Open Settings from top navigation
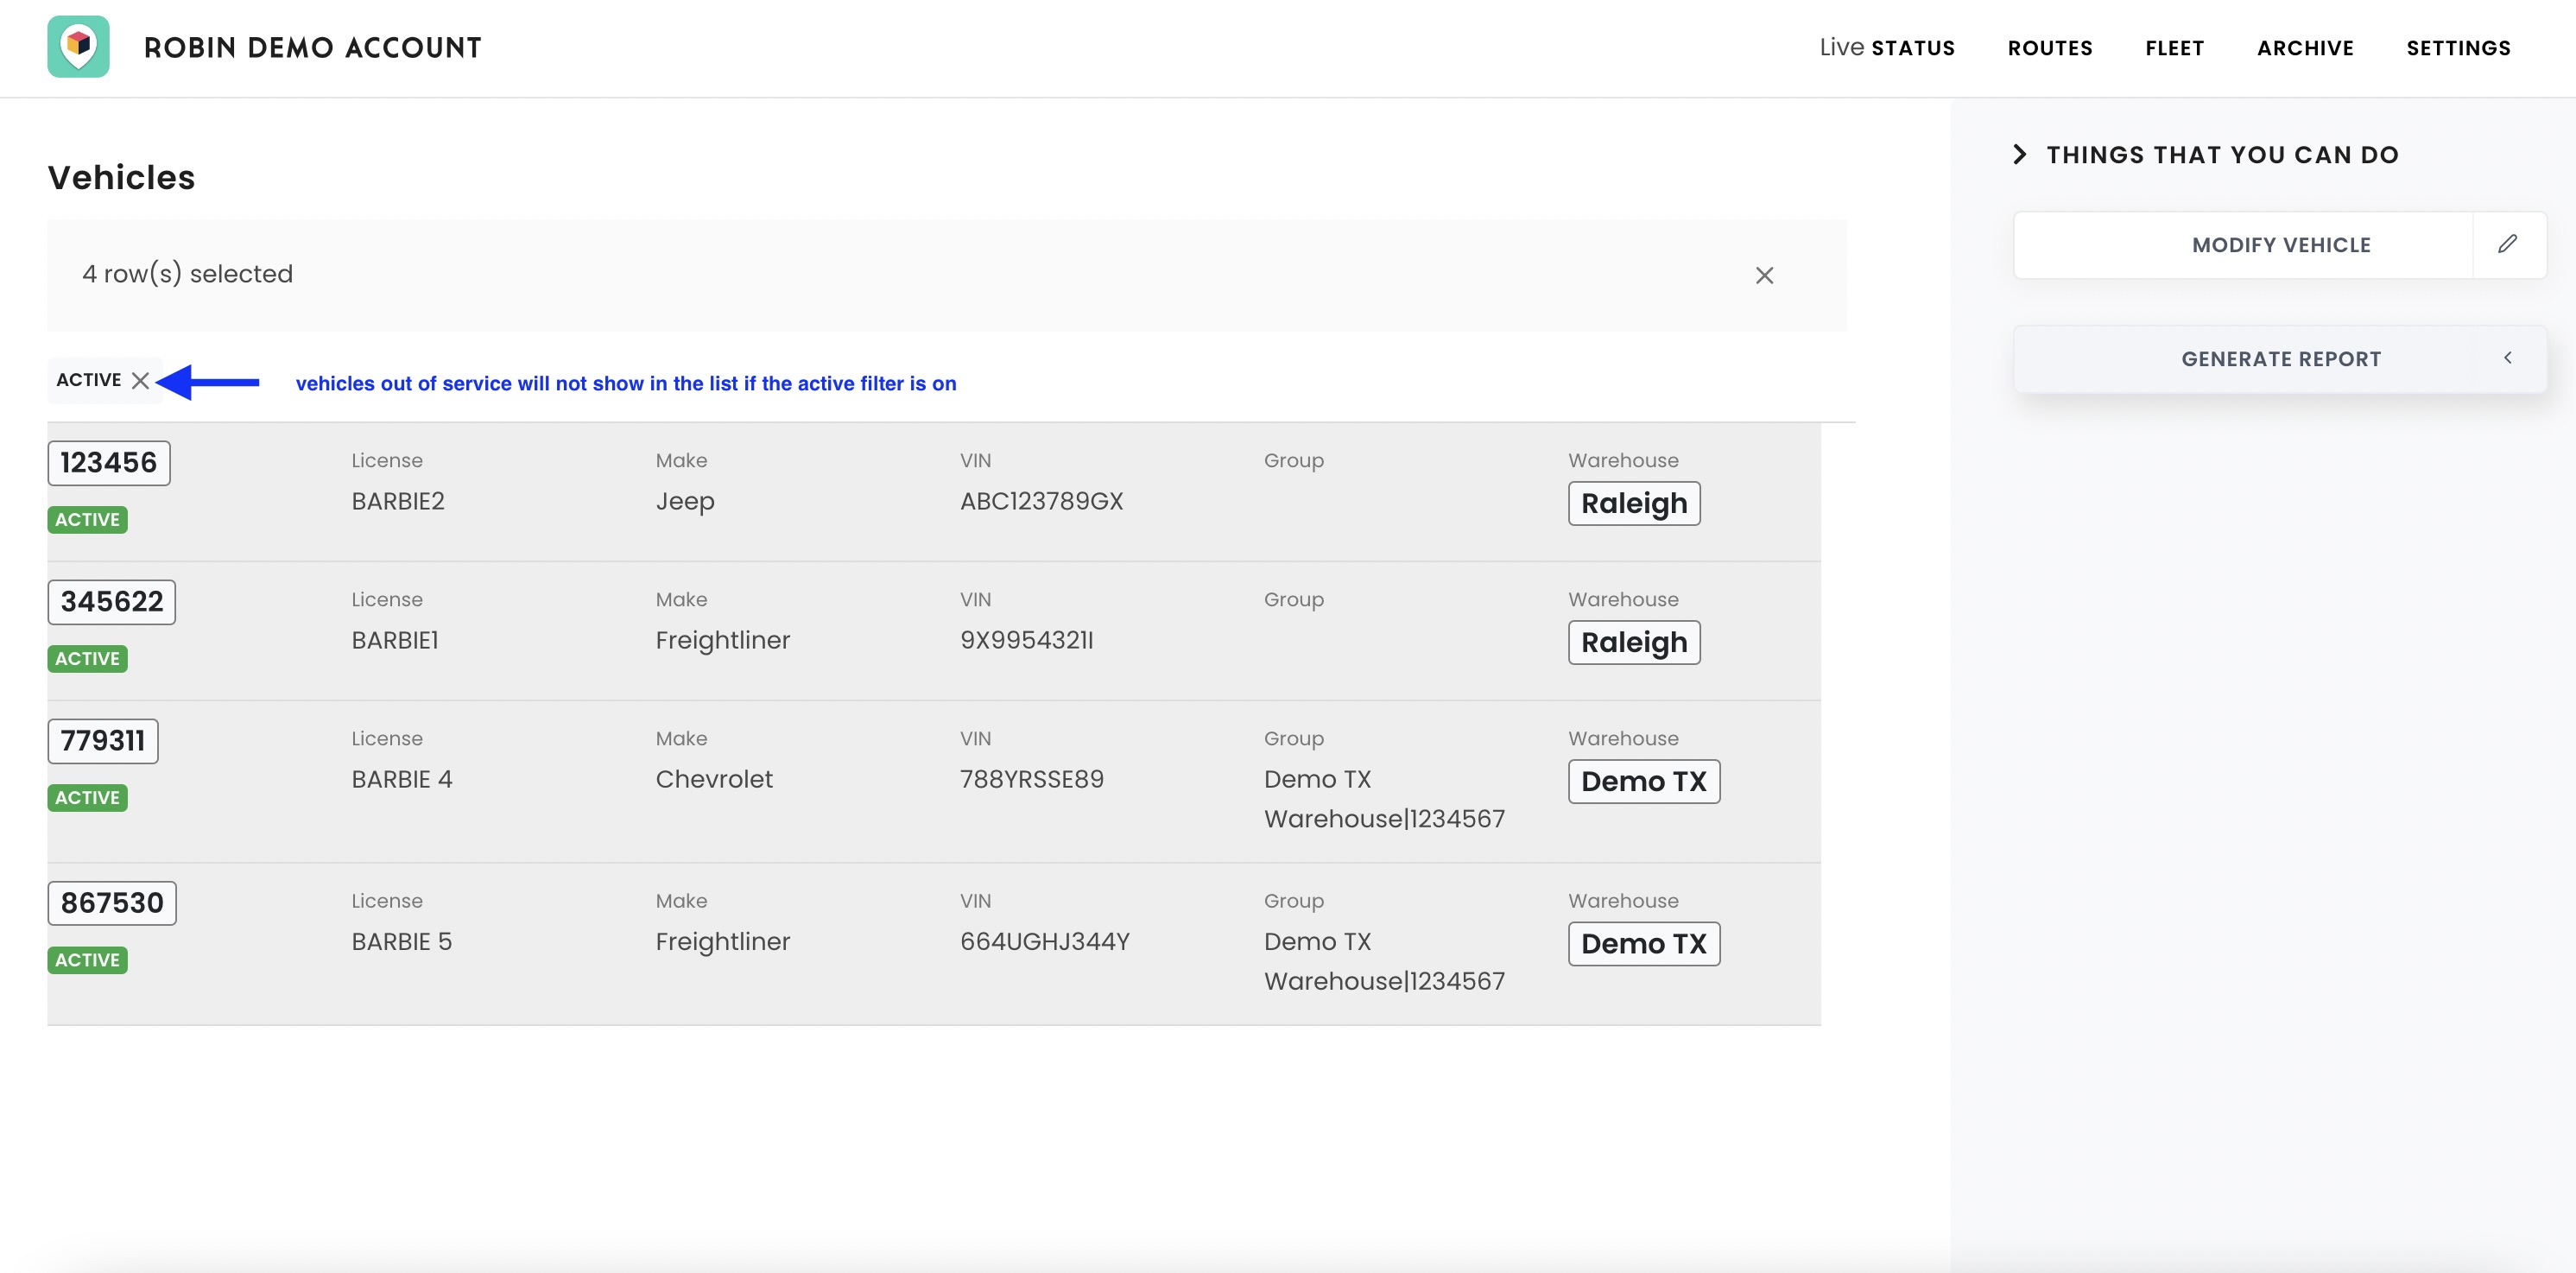The width and height of the screenshot is (2576, 1273). (2458, 47)
